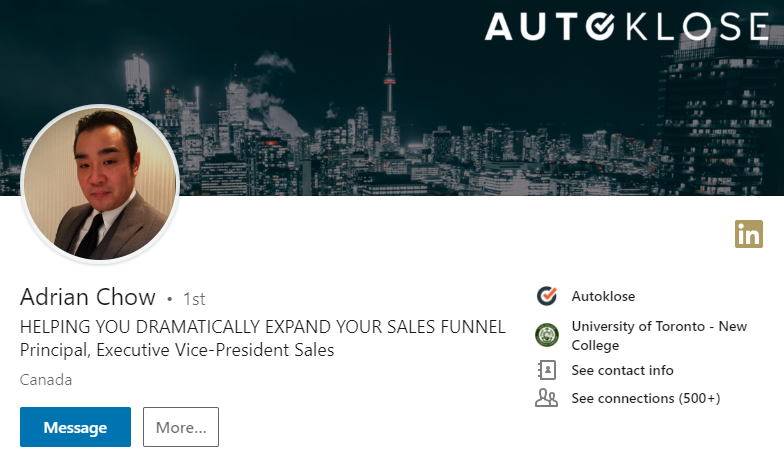Click the Canada location text
Screen dimensions: 784x457
tap(46, 380)
